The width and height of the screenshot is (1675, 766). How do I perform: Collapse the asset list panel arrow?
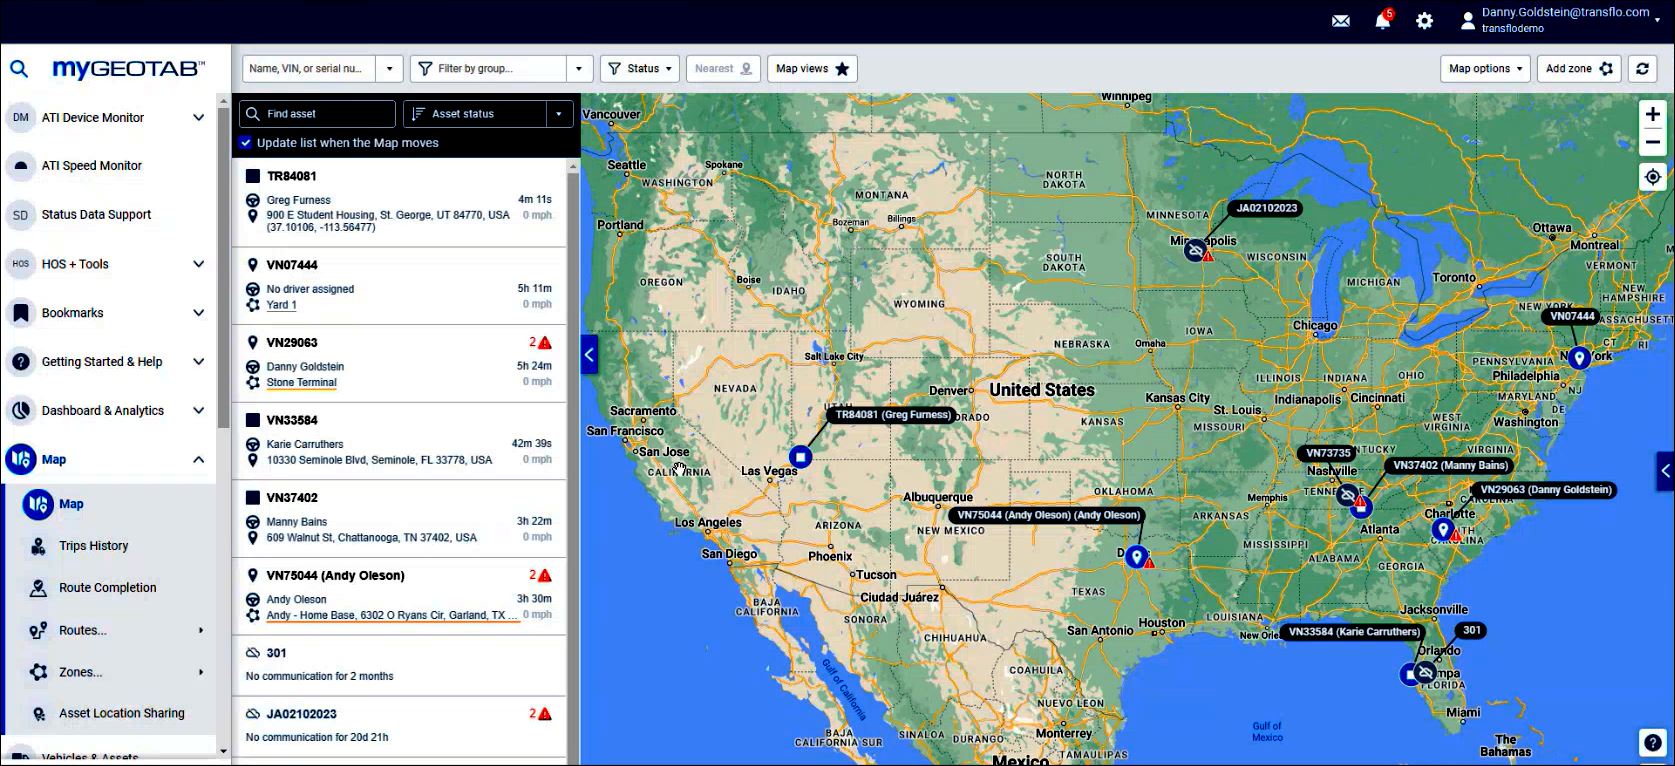pyautogui.click(x=589, y=354)
